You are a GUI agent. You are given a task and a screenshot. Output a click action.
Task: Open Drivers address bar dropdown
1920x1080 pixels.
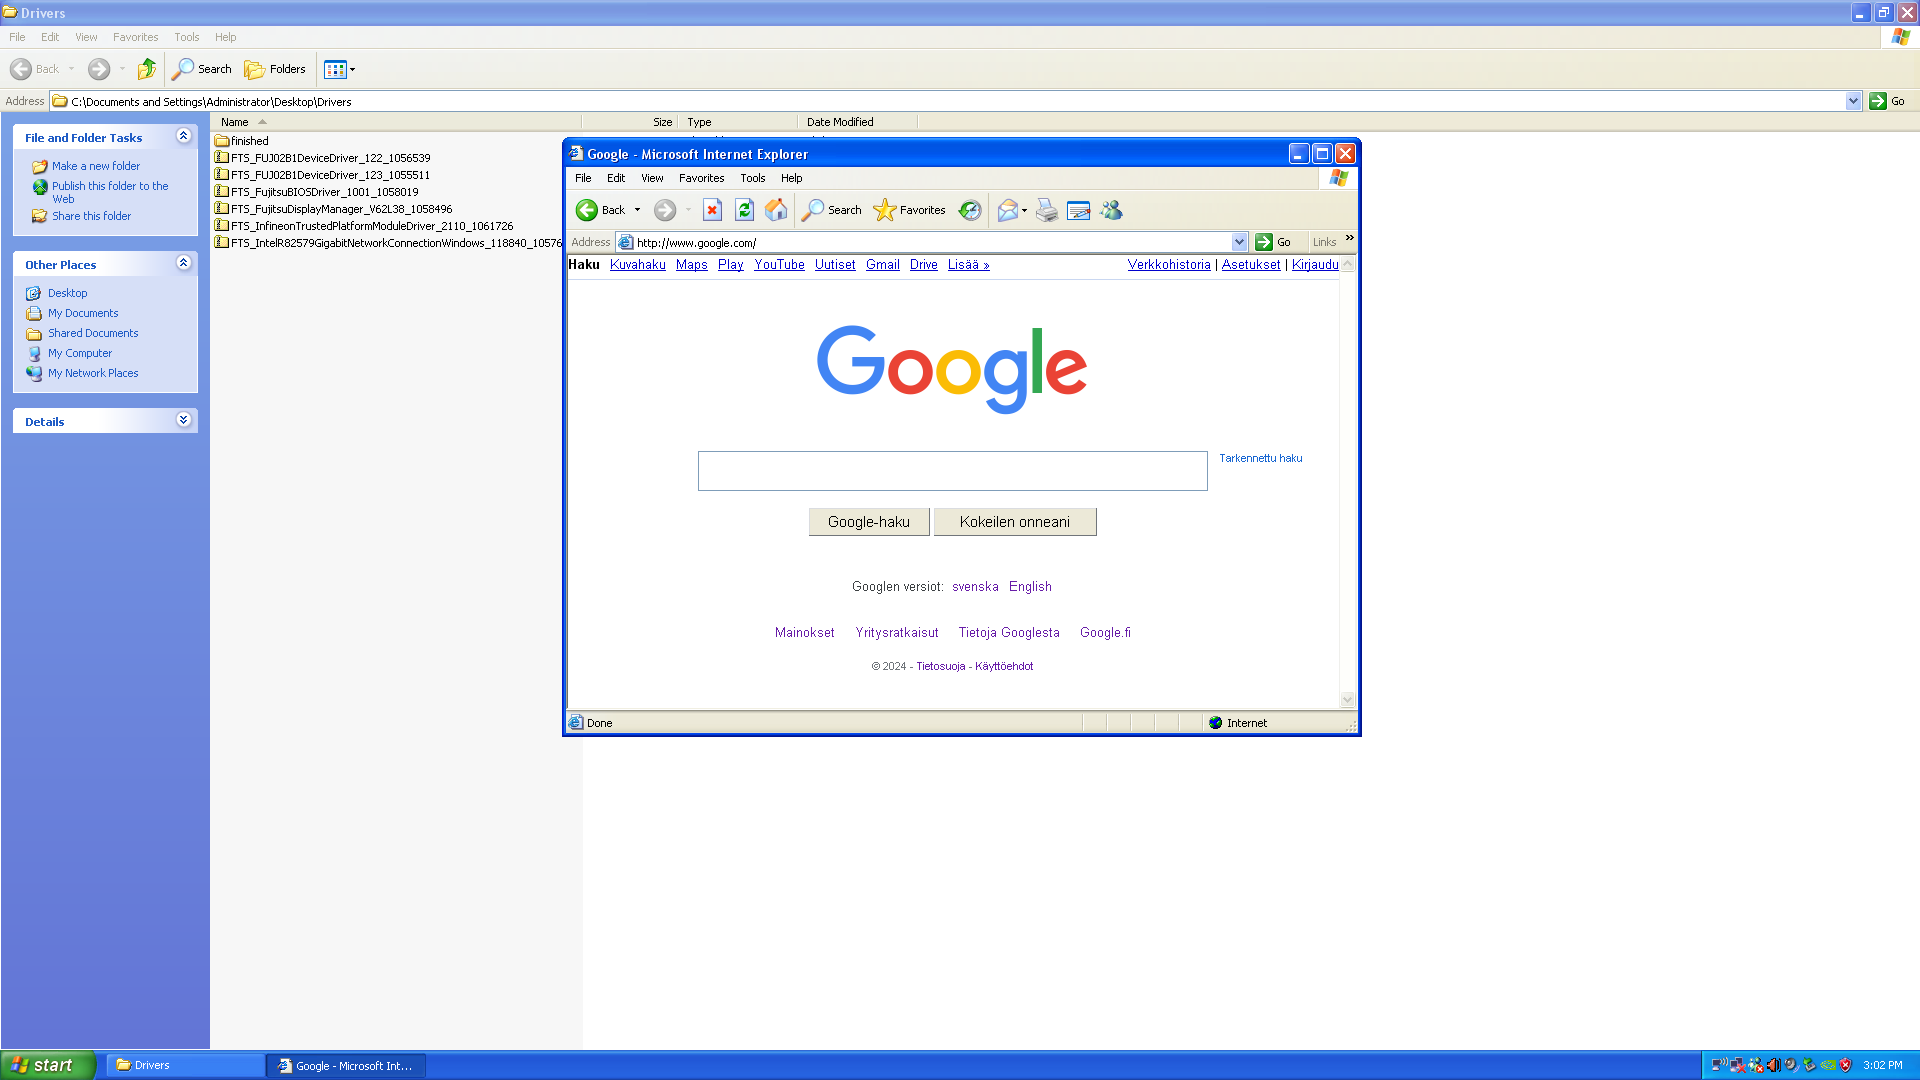[x=1853, y=101]
